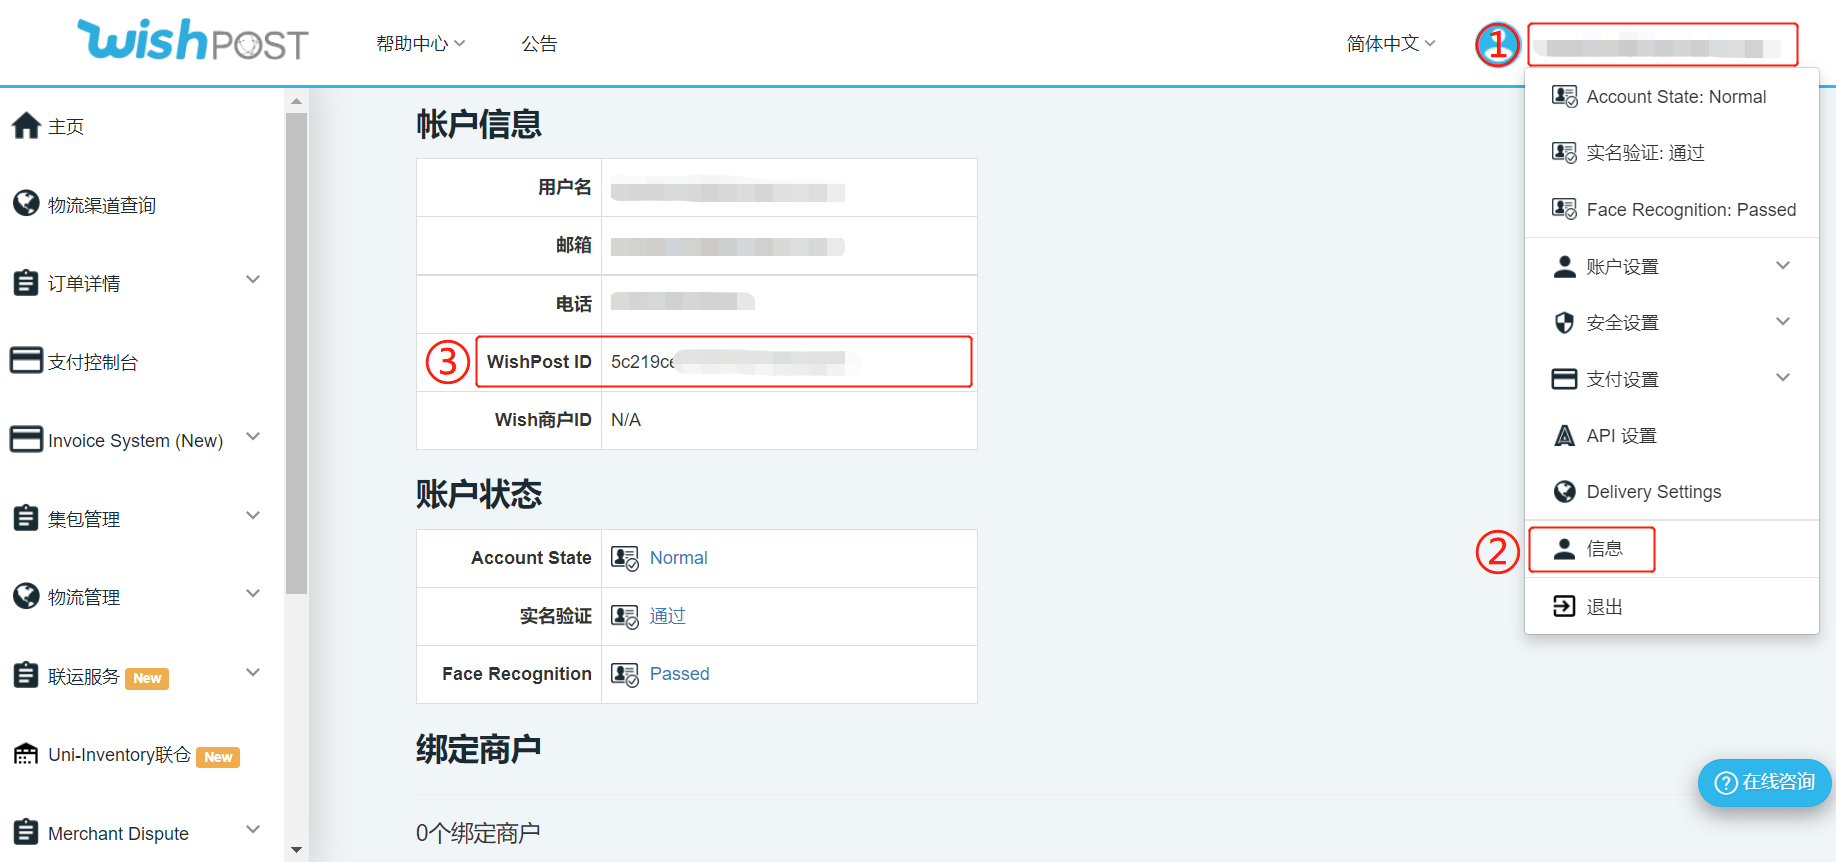Expand the 账户设置 submenu chevron

[x=1783, y=265]
